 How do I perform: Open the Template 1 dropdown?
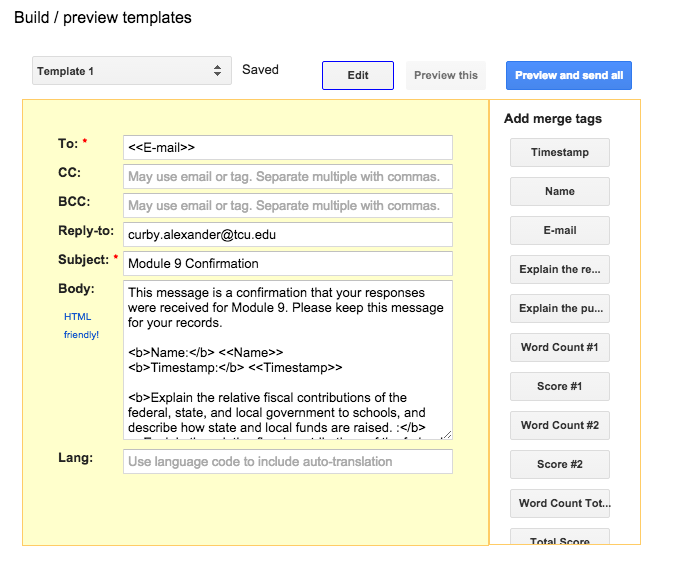[132, 70]
